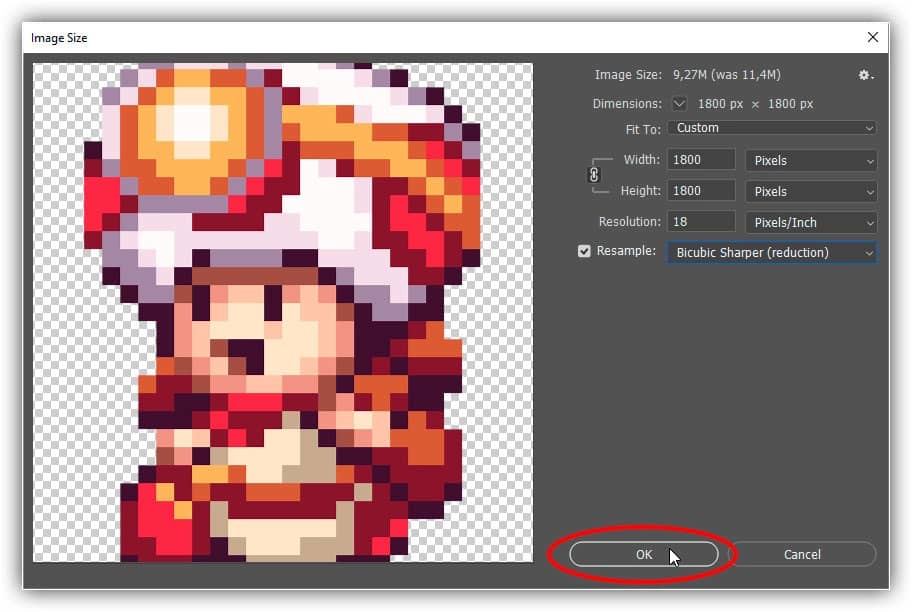
Task: Open the Width units Pixels dropdown
Action: (x=811, y=161)
